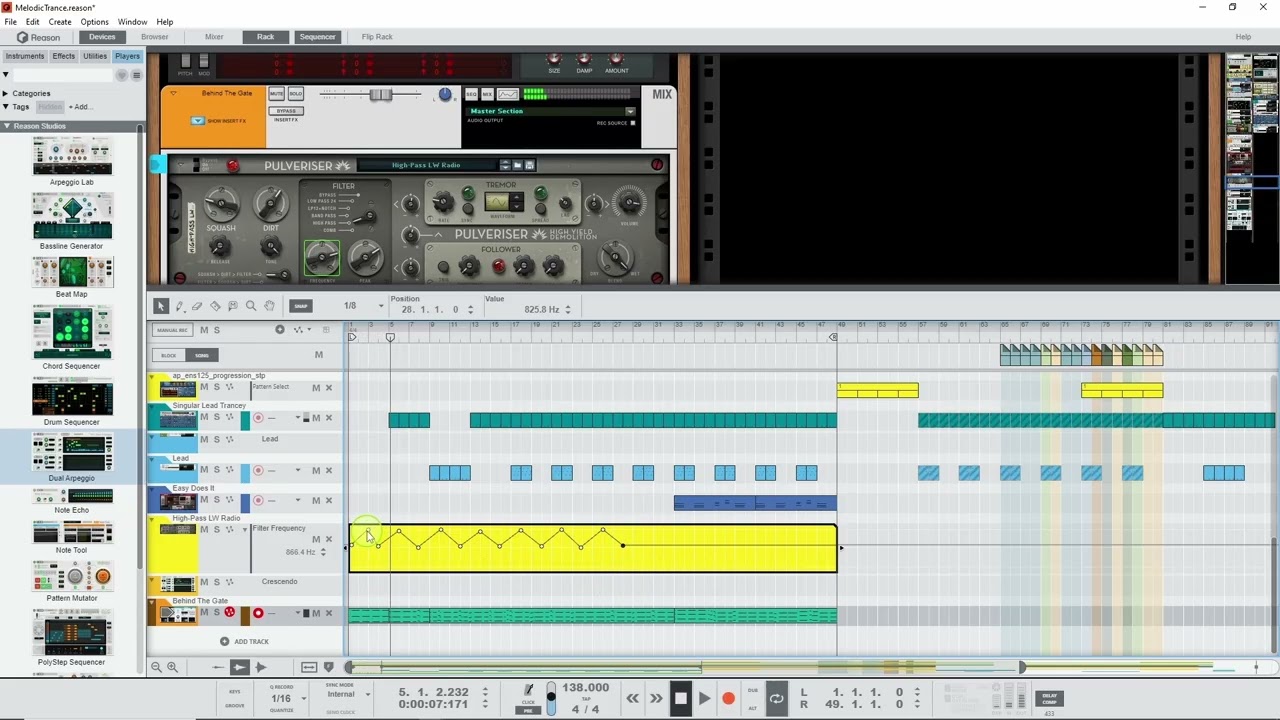Select the Razor tool

(215, 306)
